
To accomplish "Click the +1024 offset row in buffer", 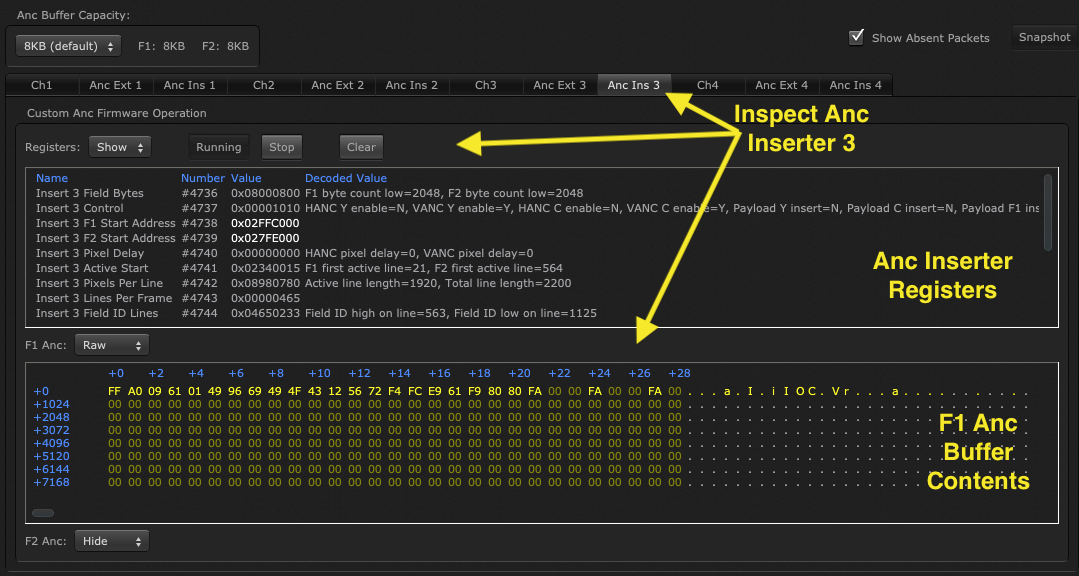I will coord(50,404).
